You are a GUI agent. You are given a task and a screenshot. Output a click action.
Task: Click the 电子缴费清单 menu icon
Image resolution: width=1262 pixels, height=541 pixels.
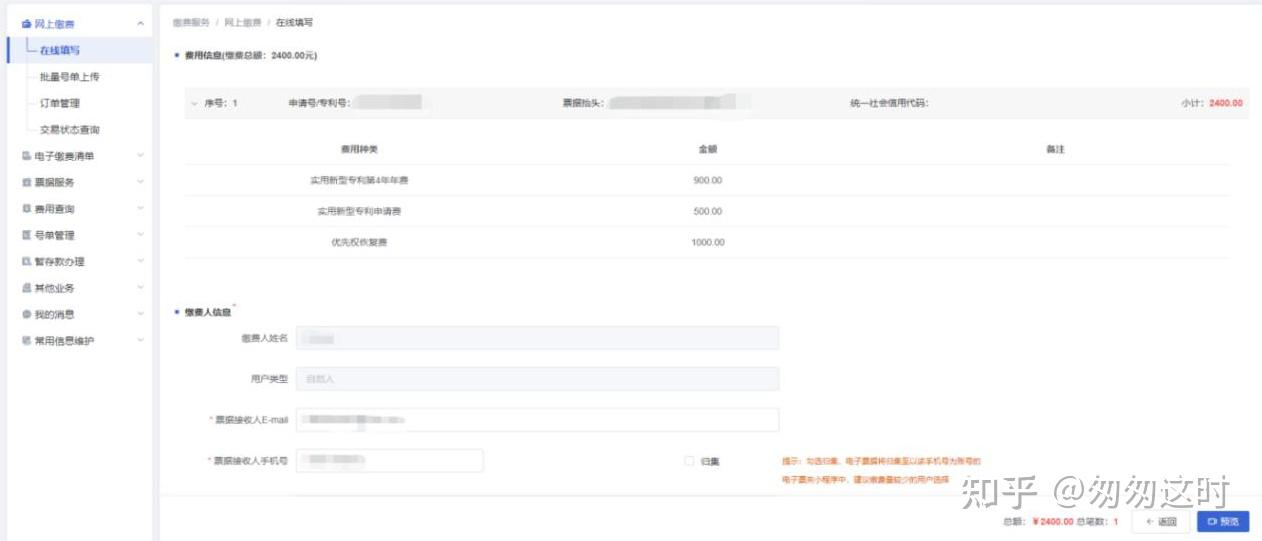click(27, 156)
